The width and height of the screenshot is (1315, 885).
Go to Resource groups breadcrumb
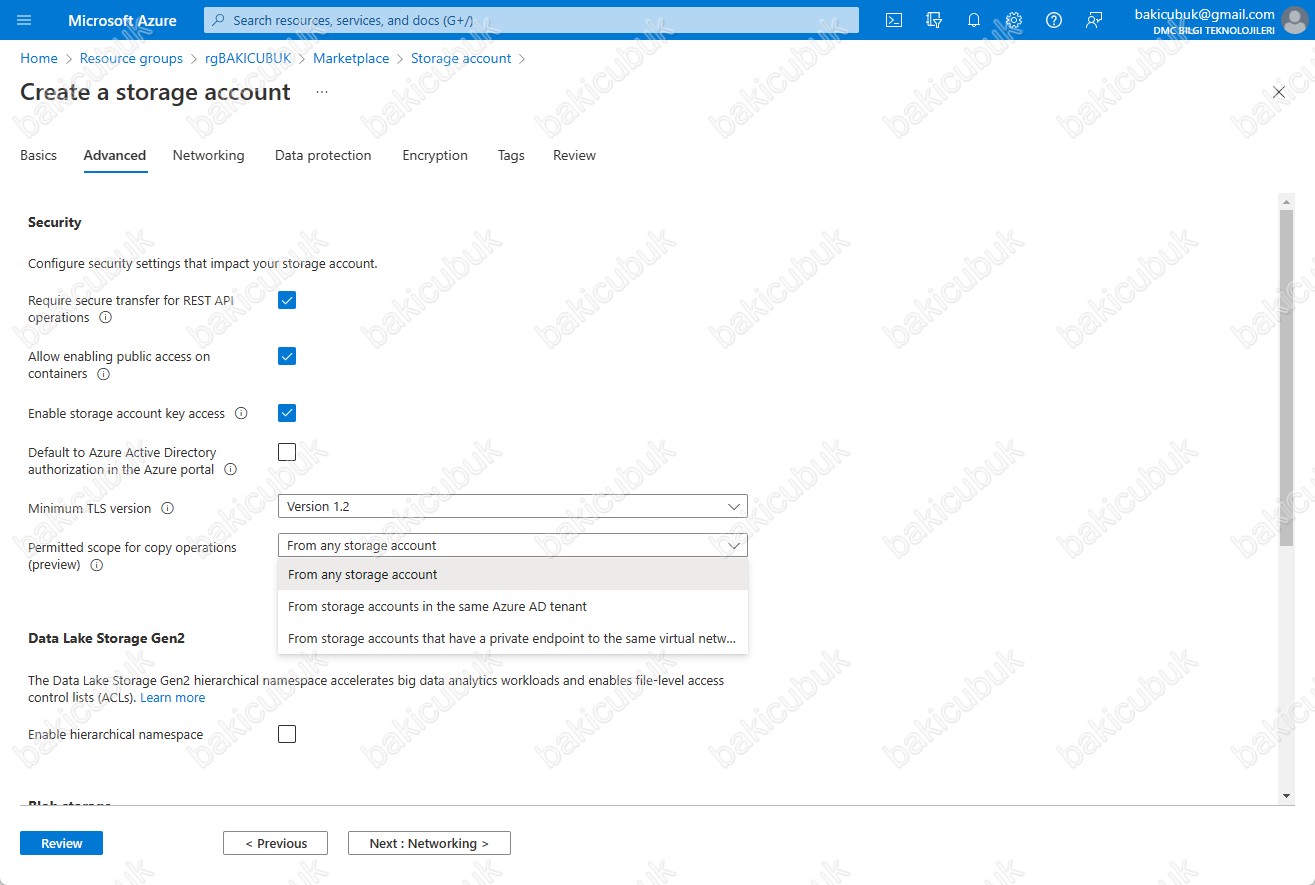pos(131,59)
